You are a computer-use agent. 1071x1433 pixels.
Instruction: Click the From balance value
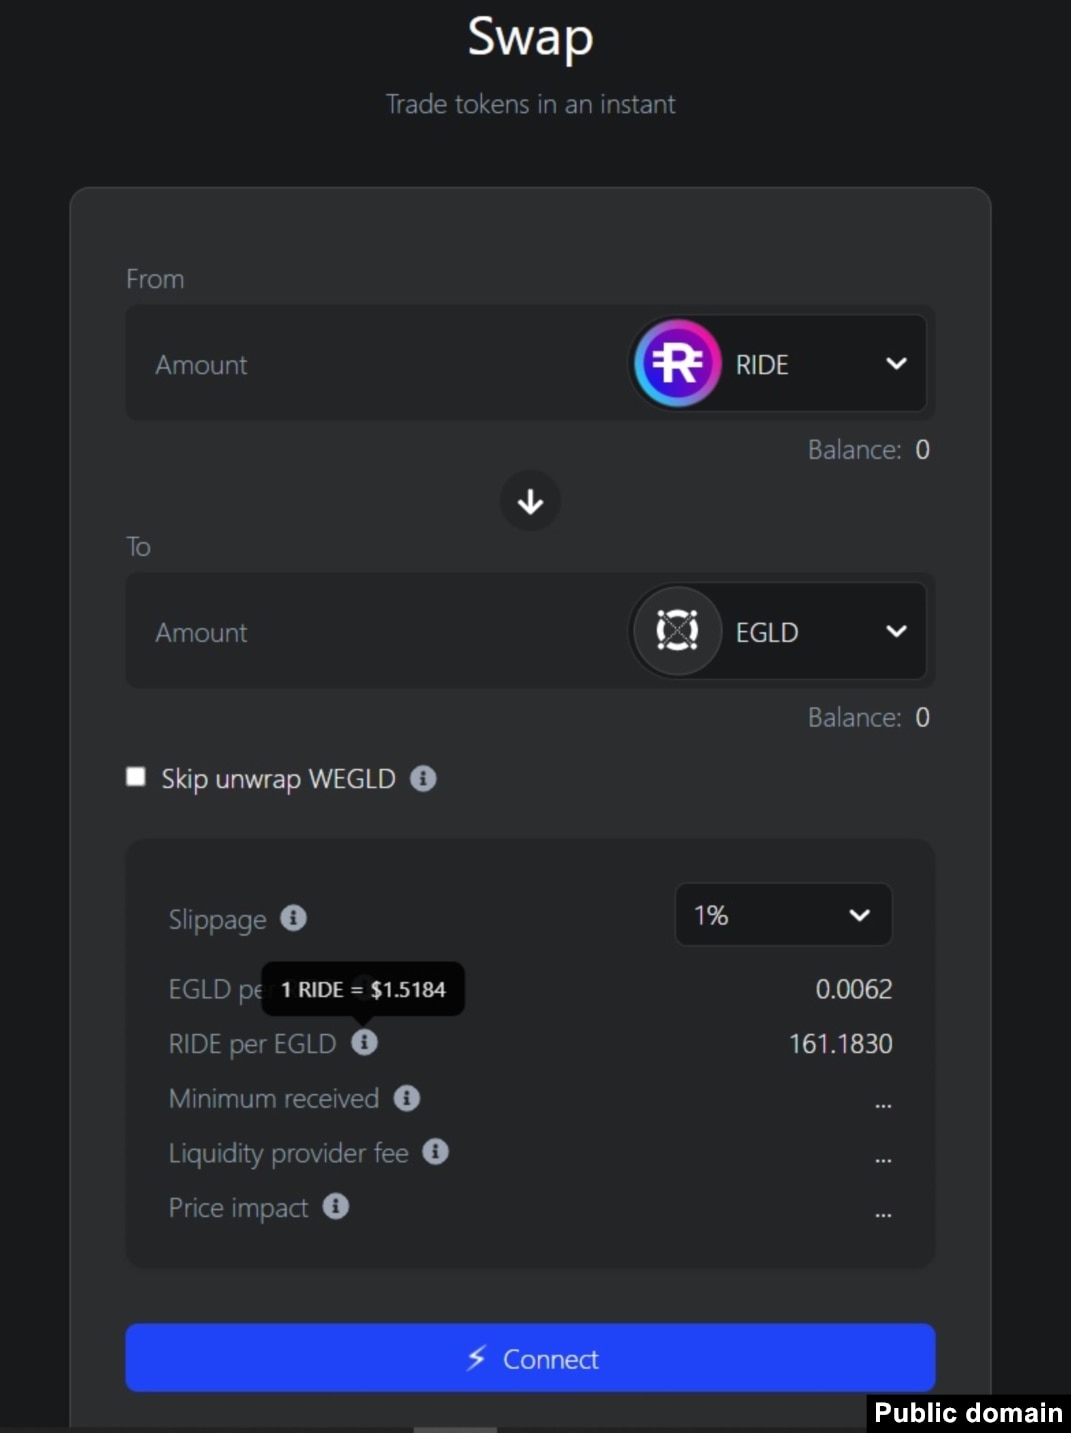[922, 450]
